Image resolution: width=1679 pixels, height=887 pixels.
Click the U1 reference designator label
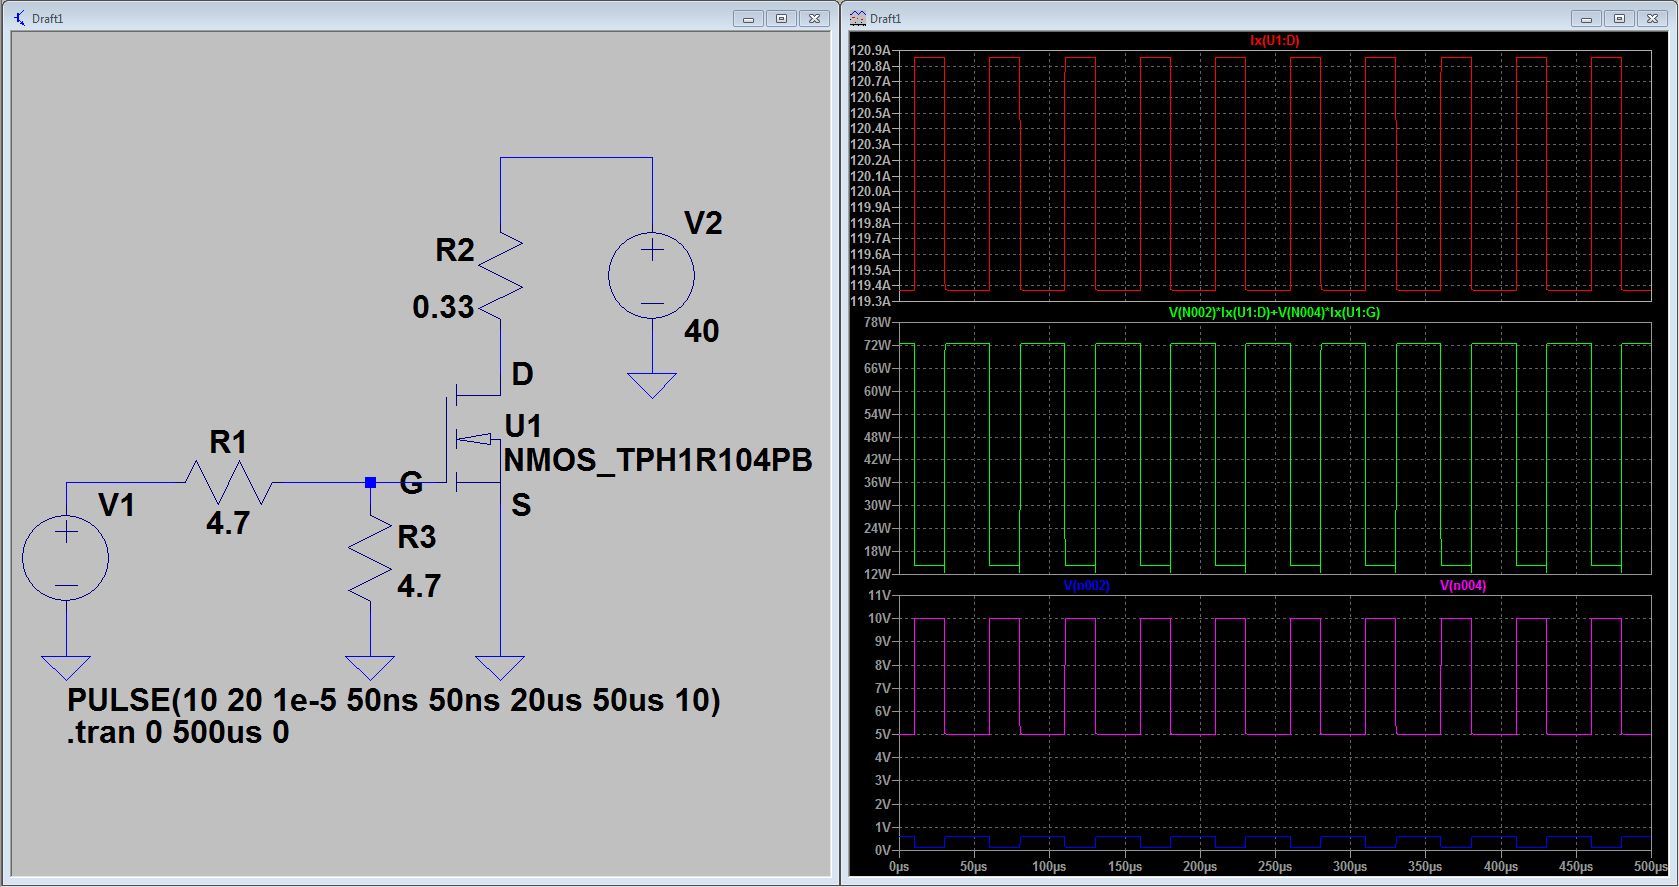click(x=523, y=427)
